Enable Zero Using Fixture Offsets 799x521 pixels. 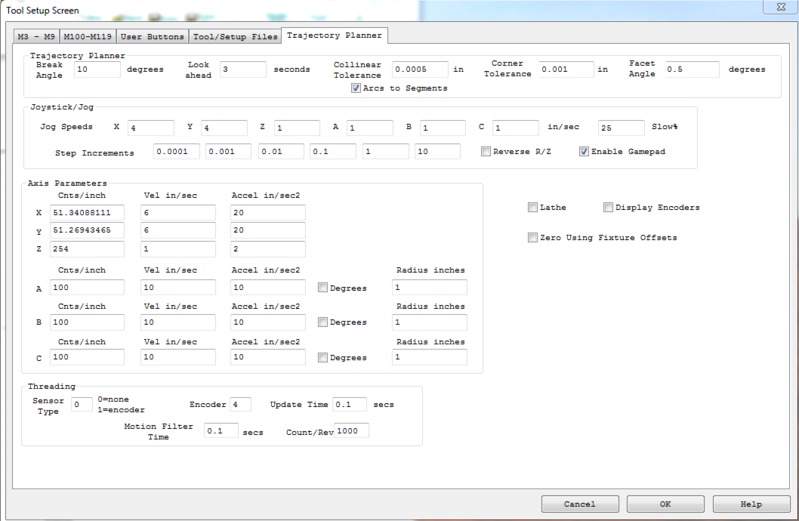tap(532, 238)
